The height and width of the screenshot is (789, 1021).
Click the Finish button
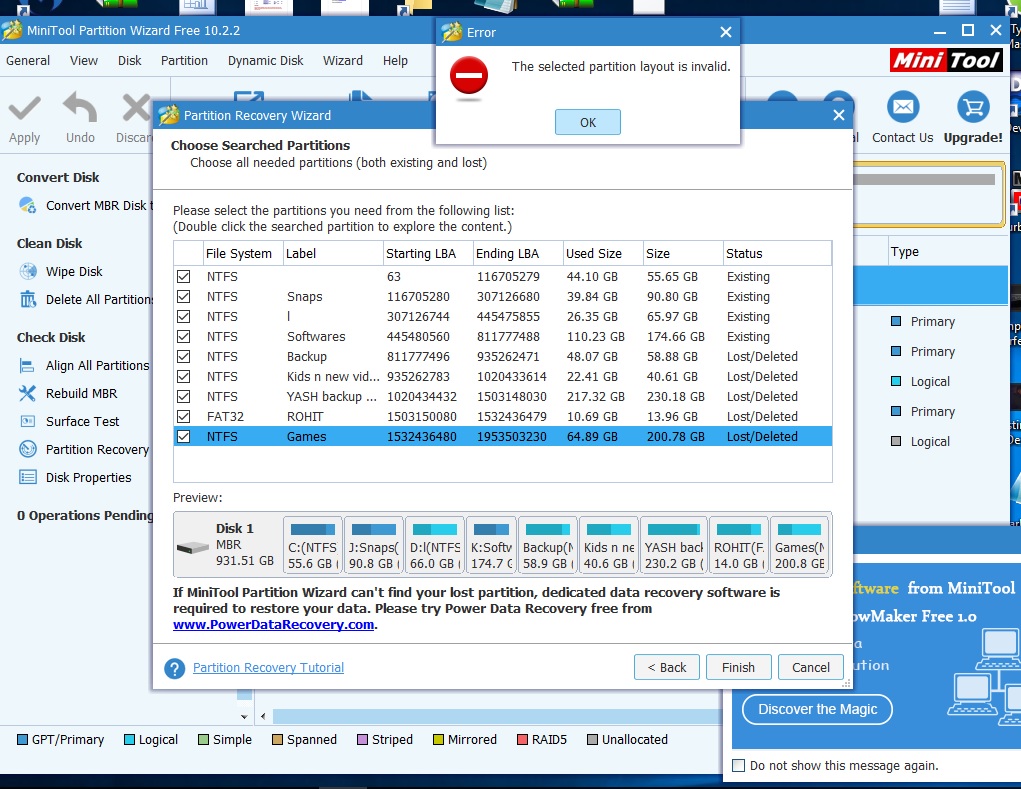click(738, 668)
